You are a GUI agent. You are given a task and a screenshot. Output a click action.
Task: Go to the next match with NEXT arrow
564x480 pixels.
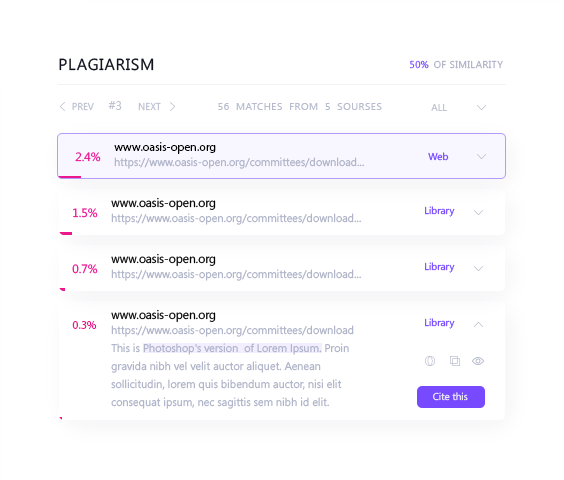[157, 107]
